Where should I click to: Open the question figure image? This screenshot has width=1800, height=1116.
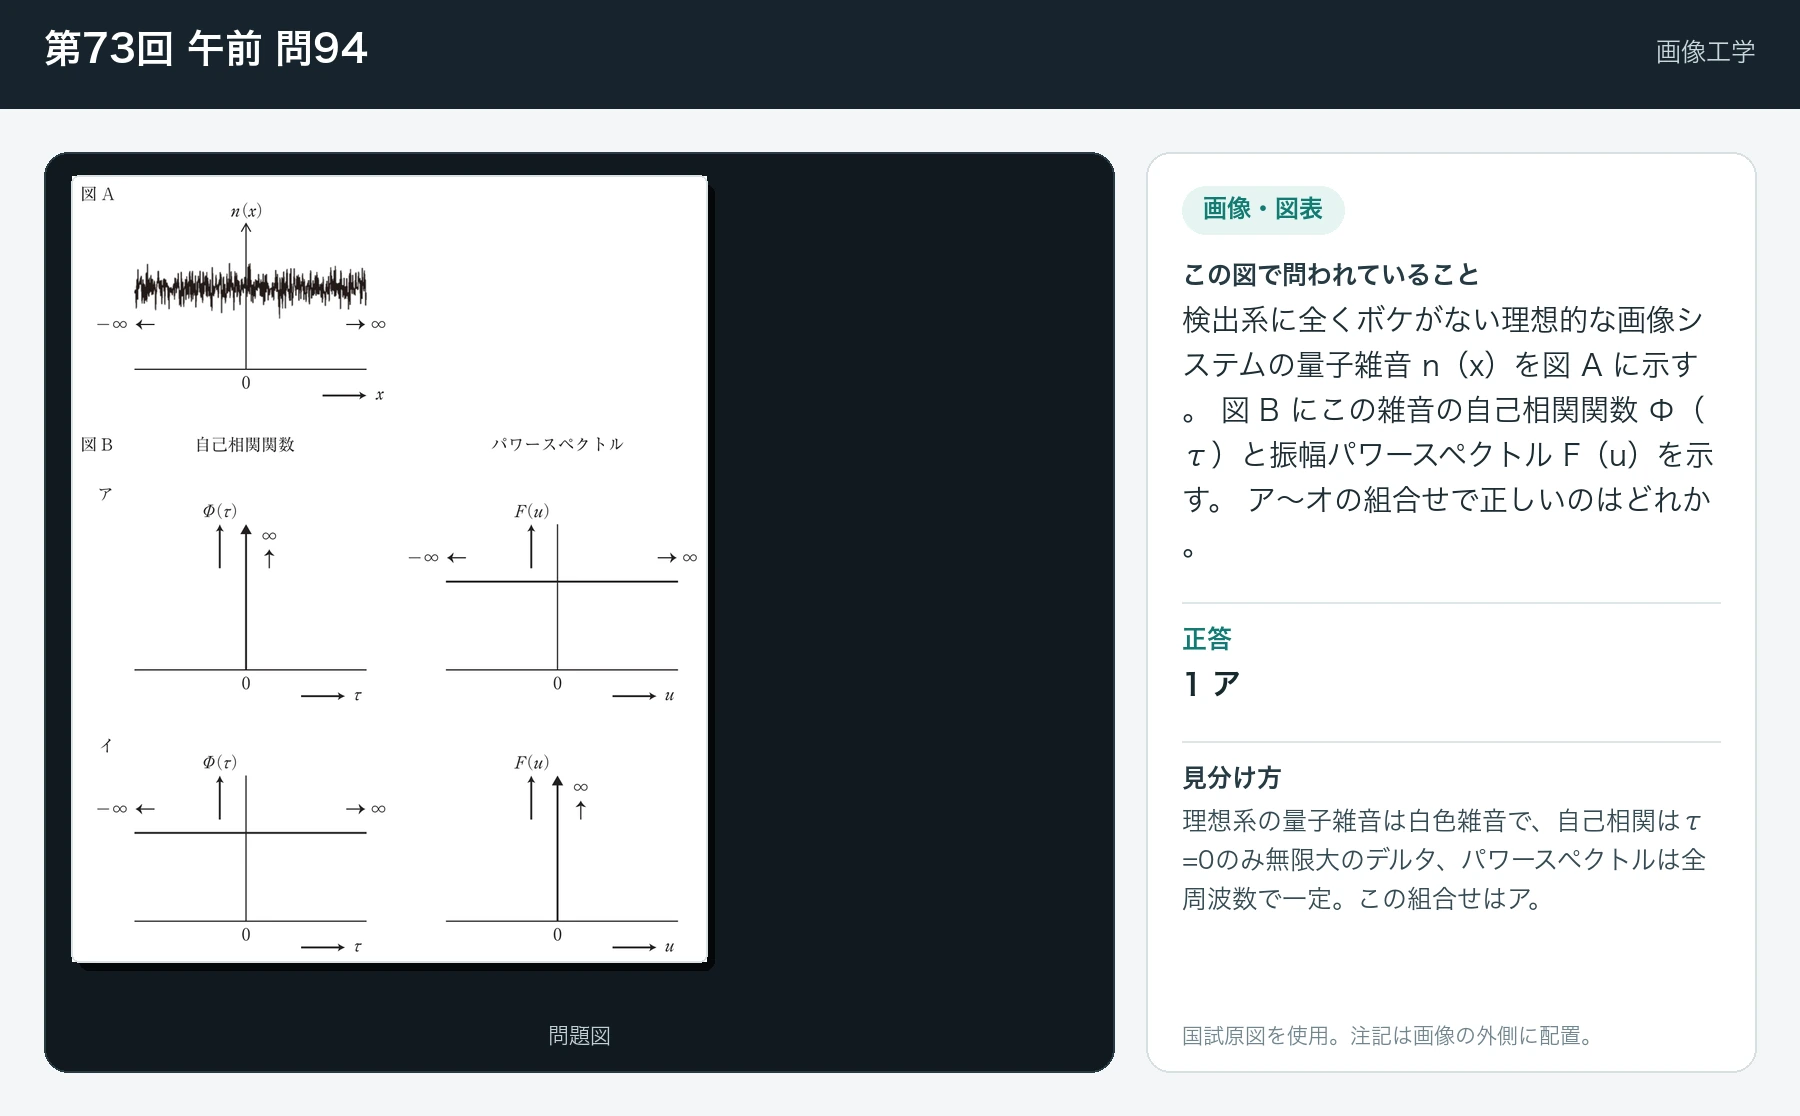[x=389, y=569]
